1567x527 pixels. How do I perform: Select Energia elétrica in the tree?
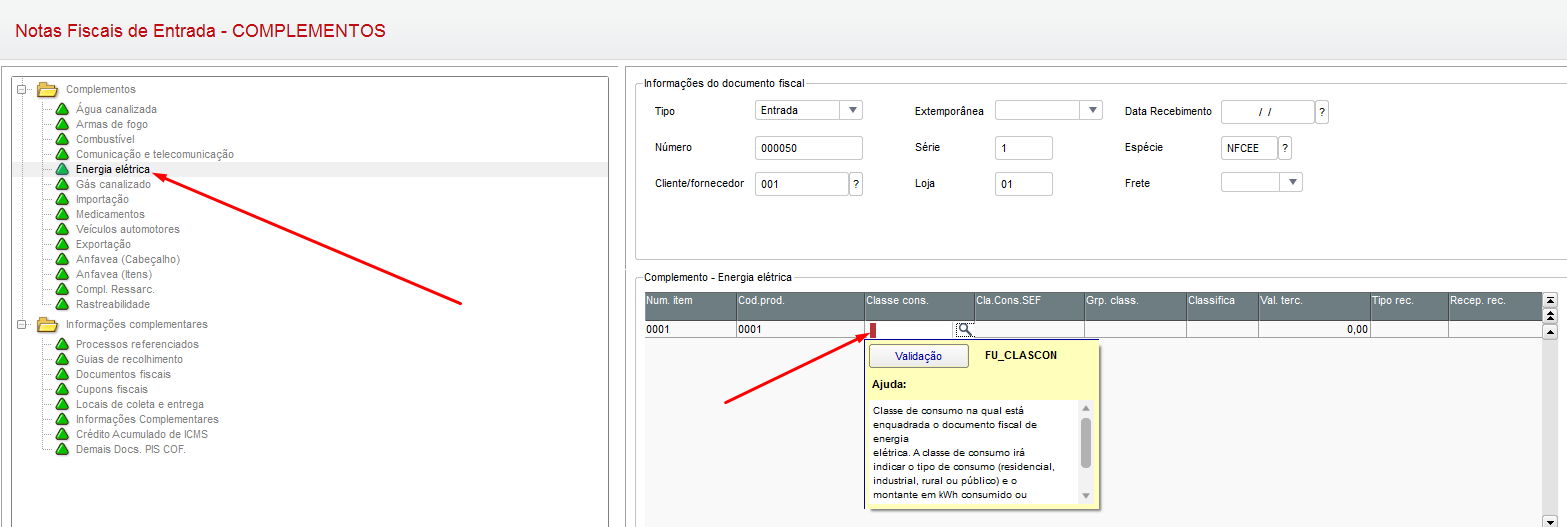pos(113,169)
